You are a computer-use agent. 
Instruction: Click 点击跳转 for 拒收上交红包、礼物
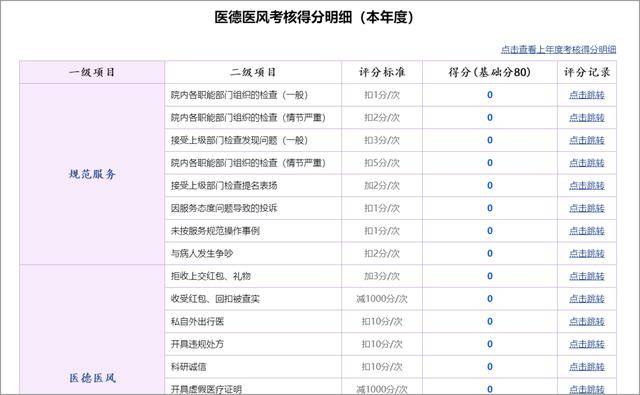point(587,276)
